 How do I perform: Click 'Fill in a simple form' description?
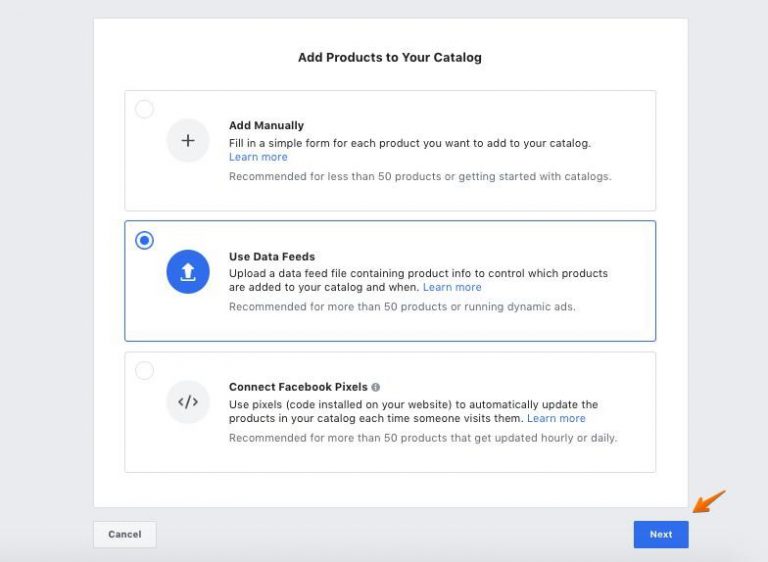coord(410,143)
